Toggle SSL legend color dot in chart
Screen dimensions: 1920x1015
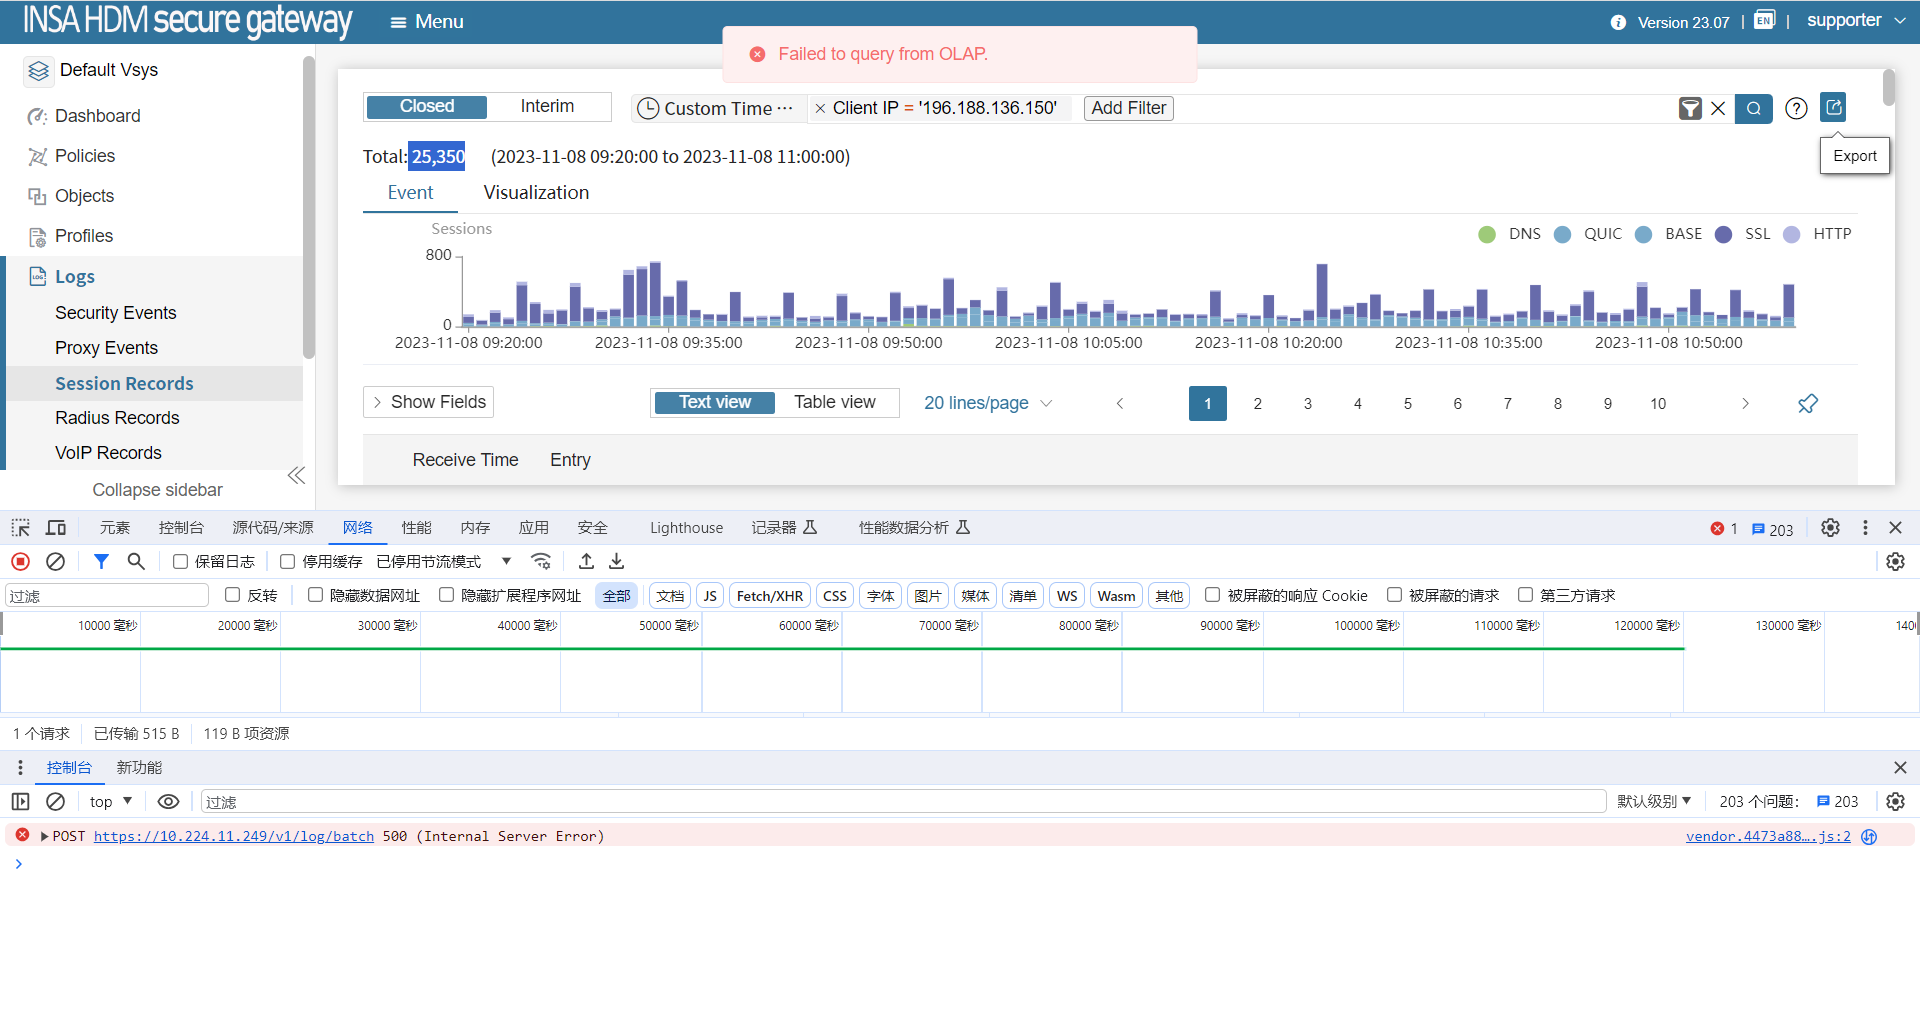pos(1723,234)
